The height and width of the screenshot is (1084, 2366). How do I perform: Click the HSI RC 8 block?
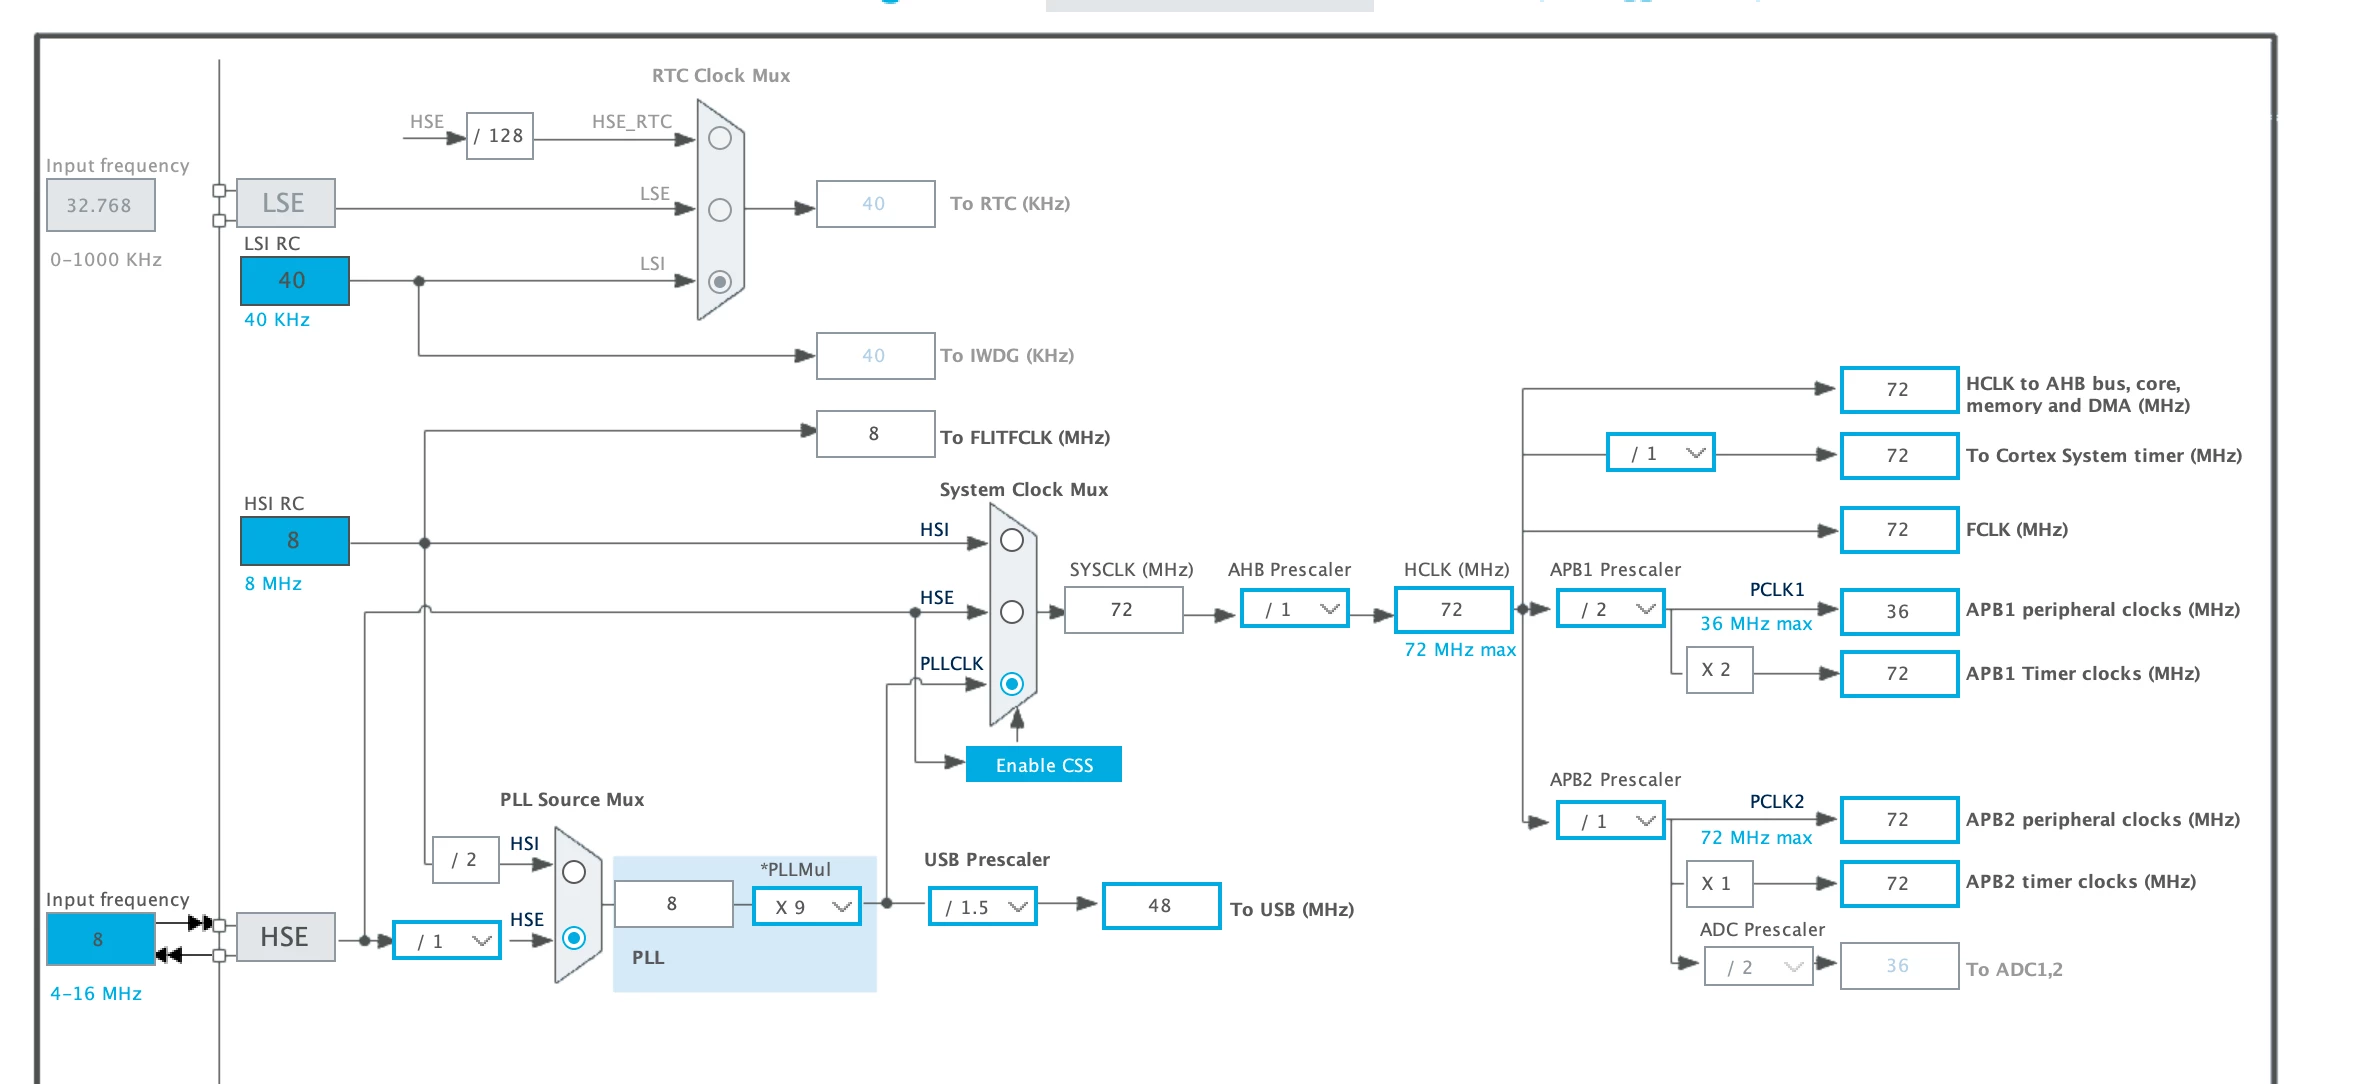pyautogui.click(x=295, y=540)
